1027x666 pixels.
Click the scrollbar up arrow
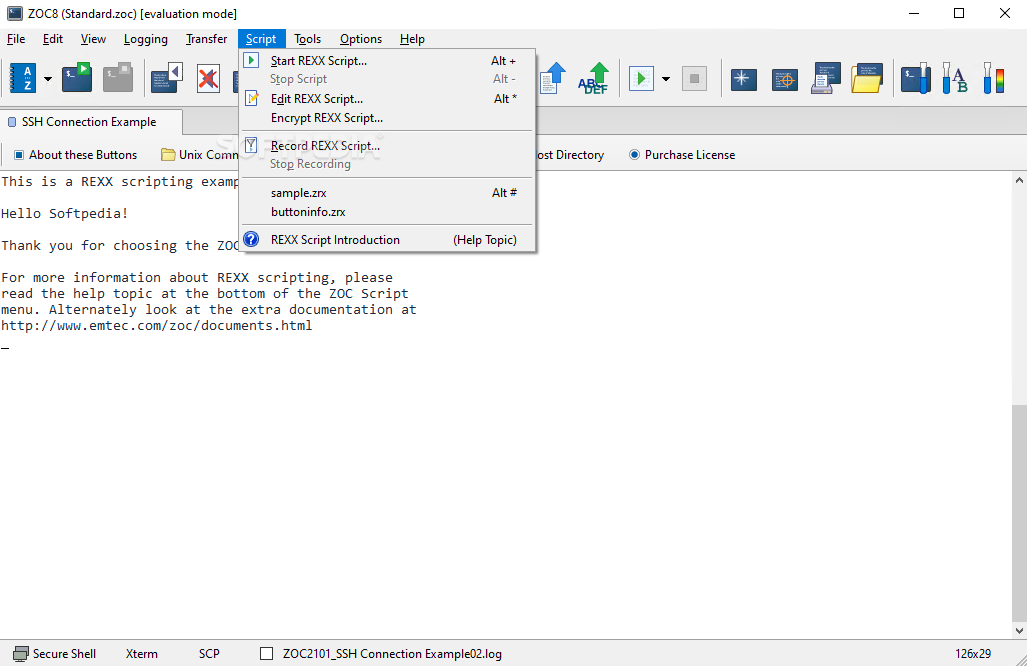(1019, 180)
